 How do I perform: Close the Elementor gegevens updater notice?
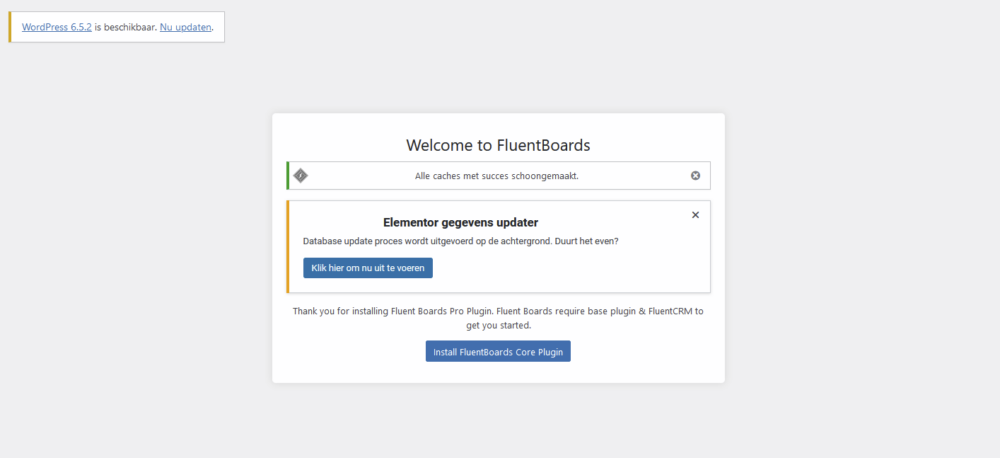point(695,215)
